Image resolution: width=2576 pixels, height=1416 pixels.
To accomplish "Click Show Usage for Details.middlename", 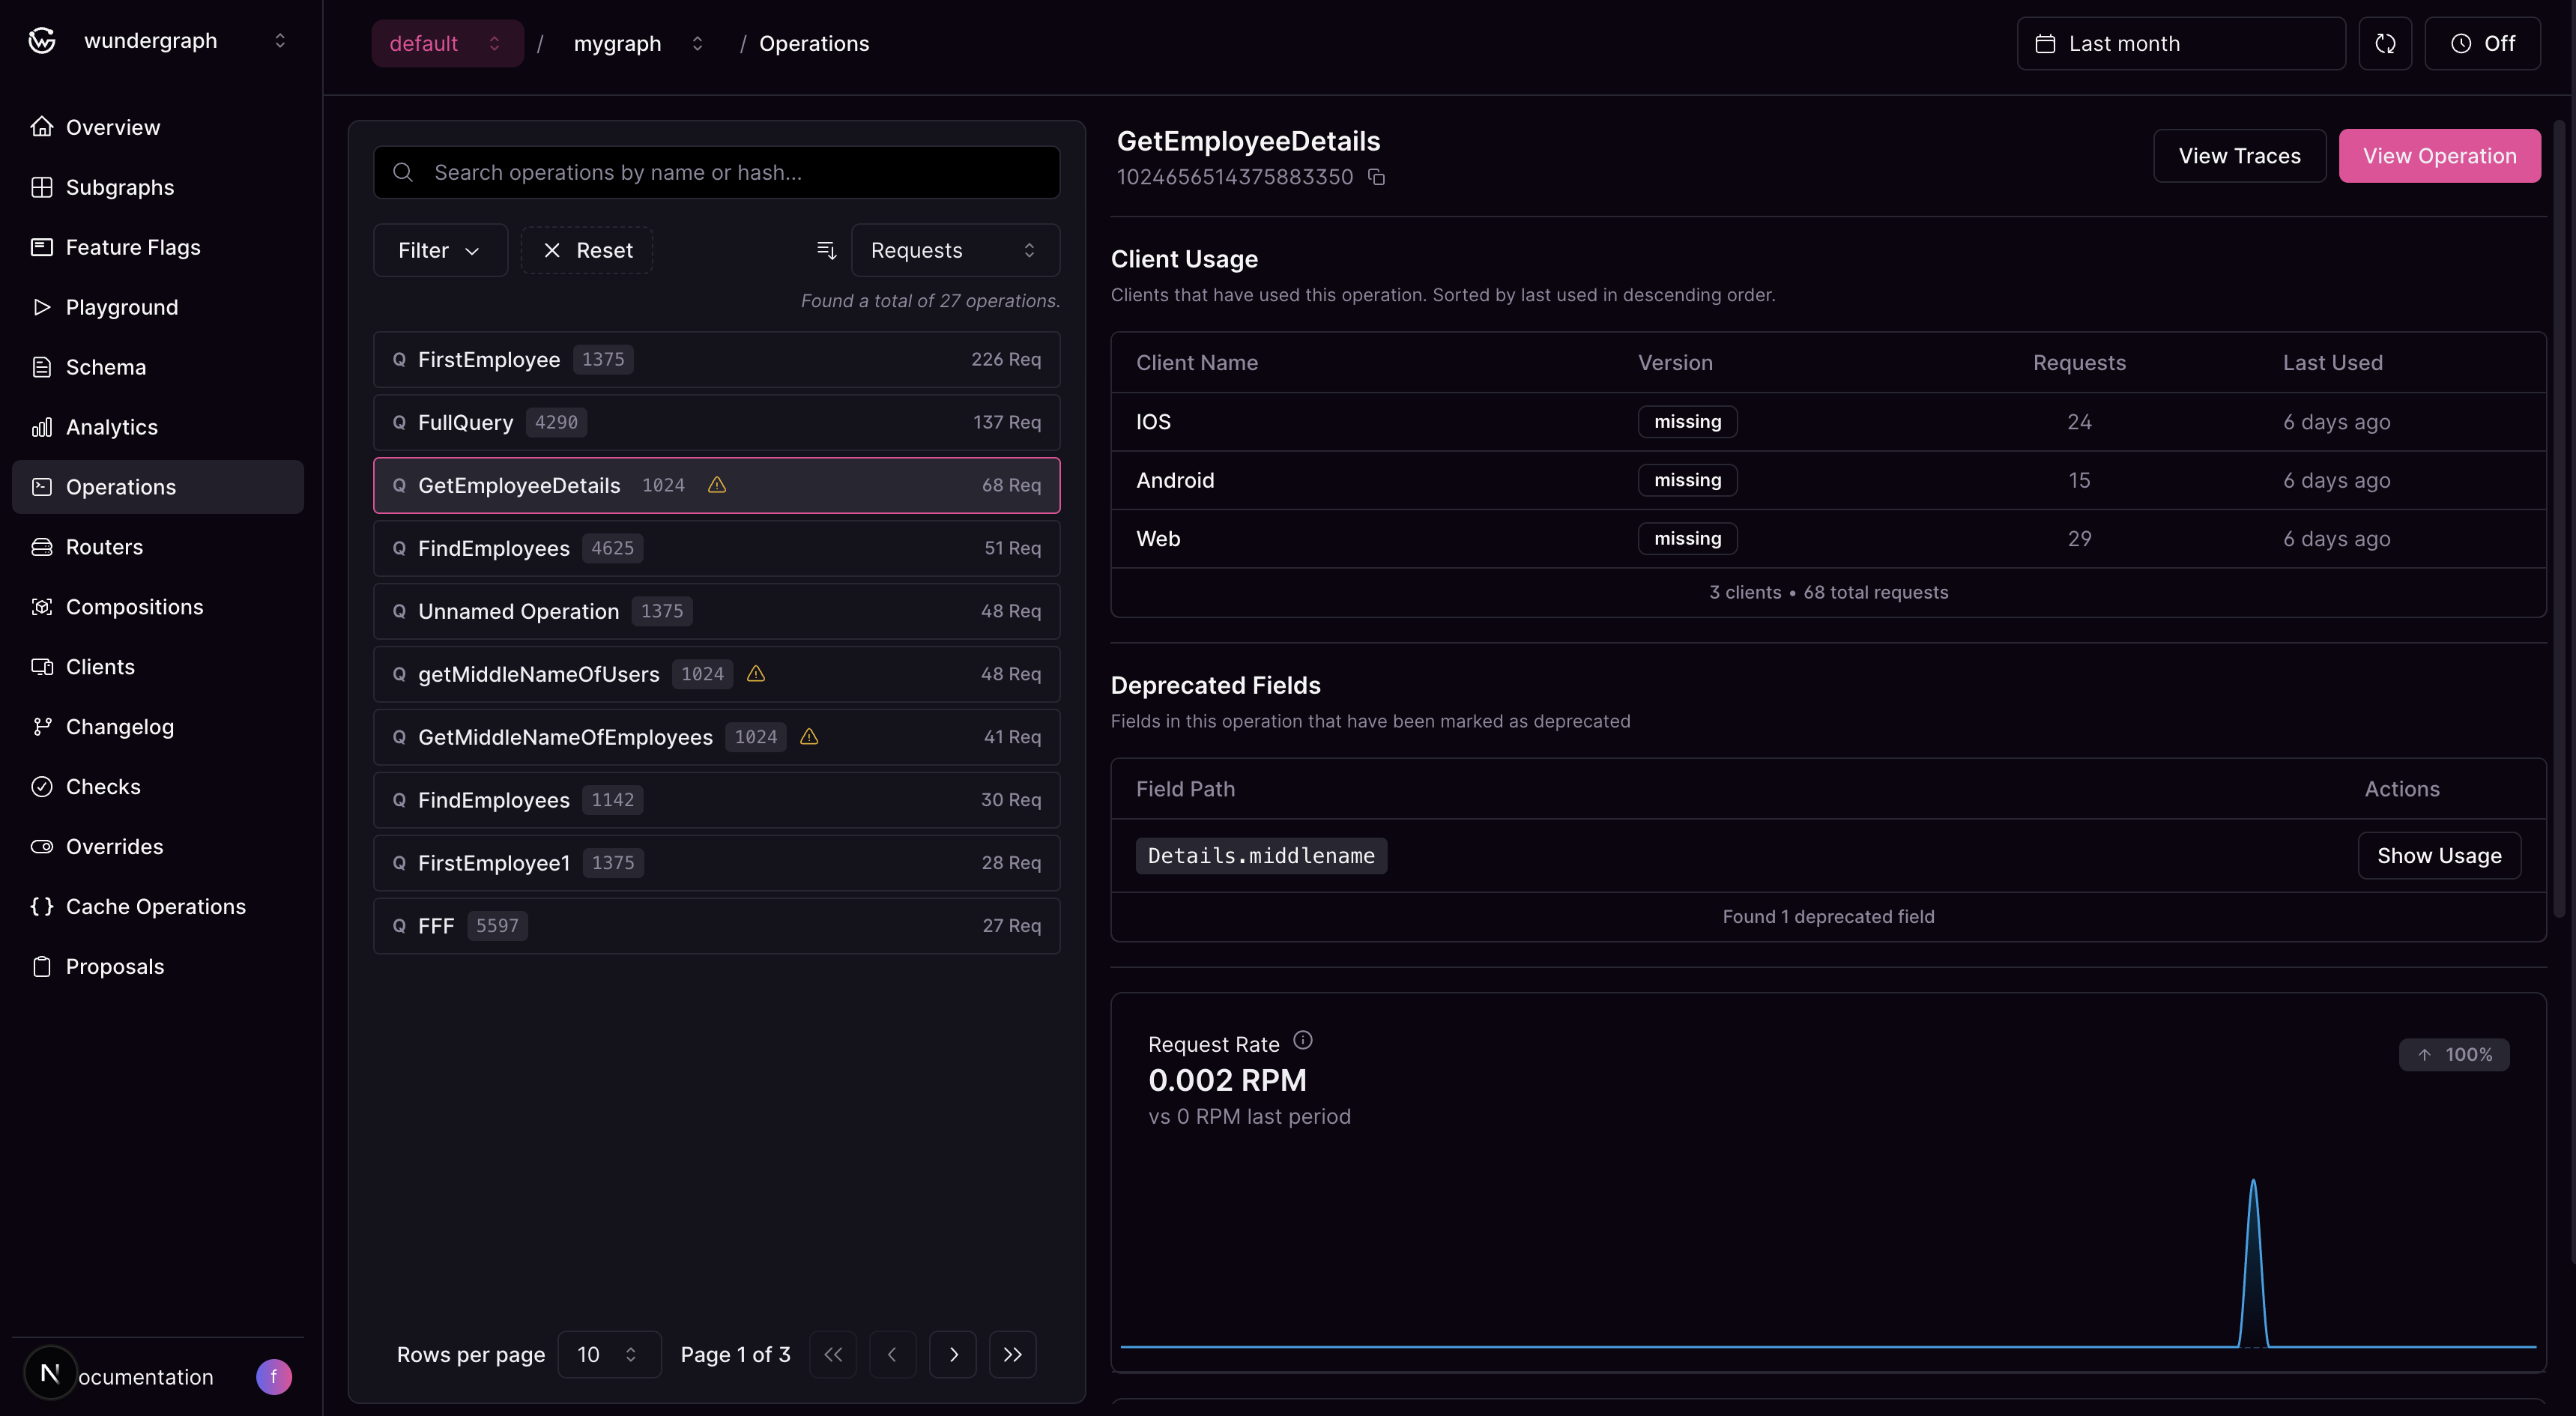I will pyautogui.click(x=2438, y=856).
